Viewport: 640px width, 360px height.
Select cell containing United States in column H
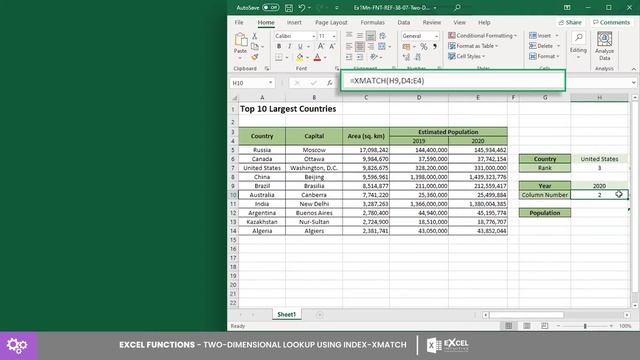[599, 159]
